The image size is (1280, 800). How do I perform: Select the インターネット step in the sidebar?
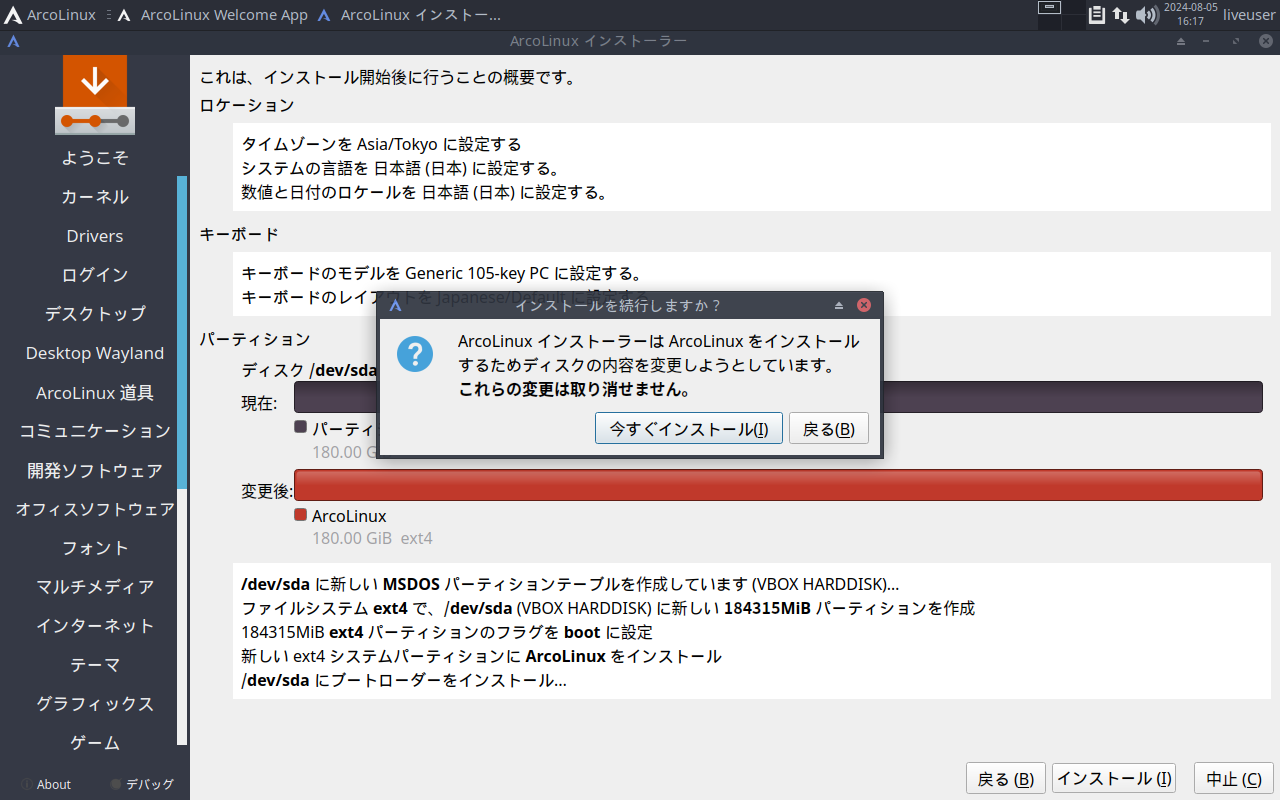[95, 626]
